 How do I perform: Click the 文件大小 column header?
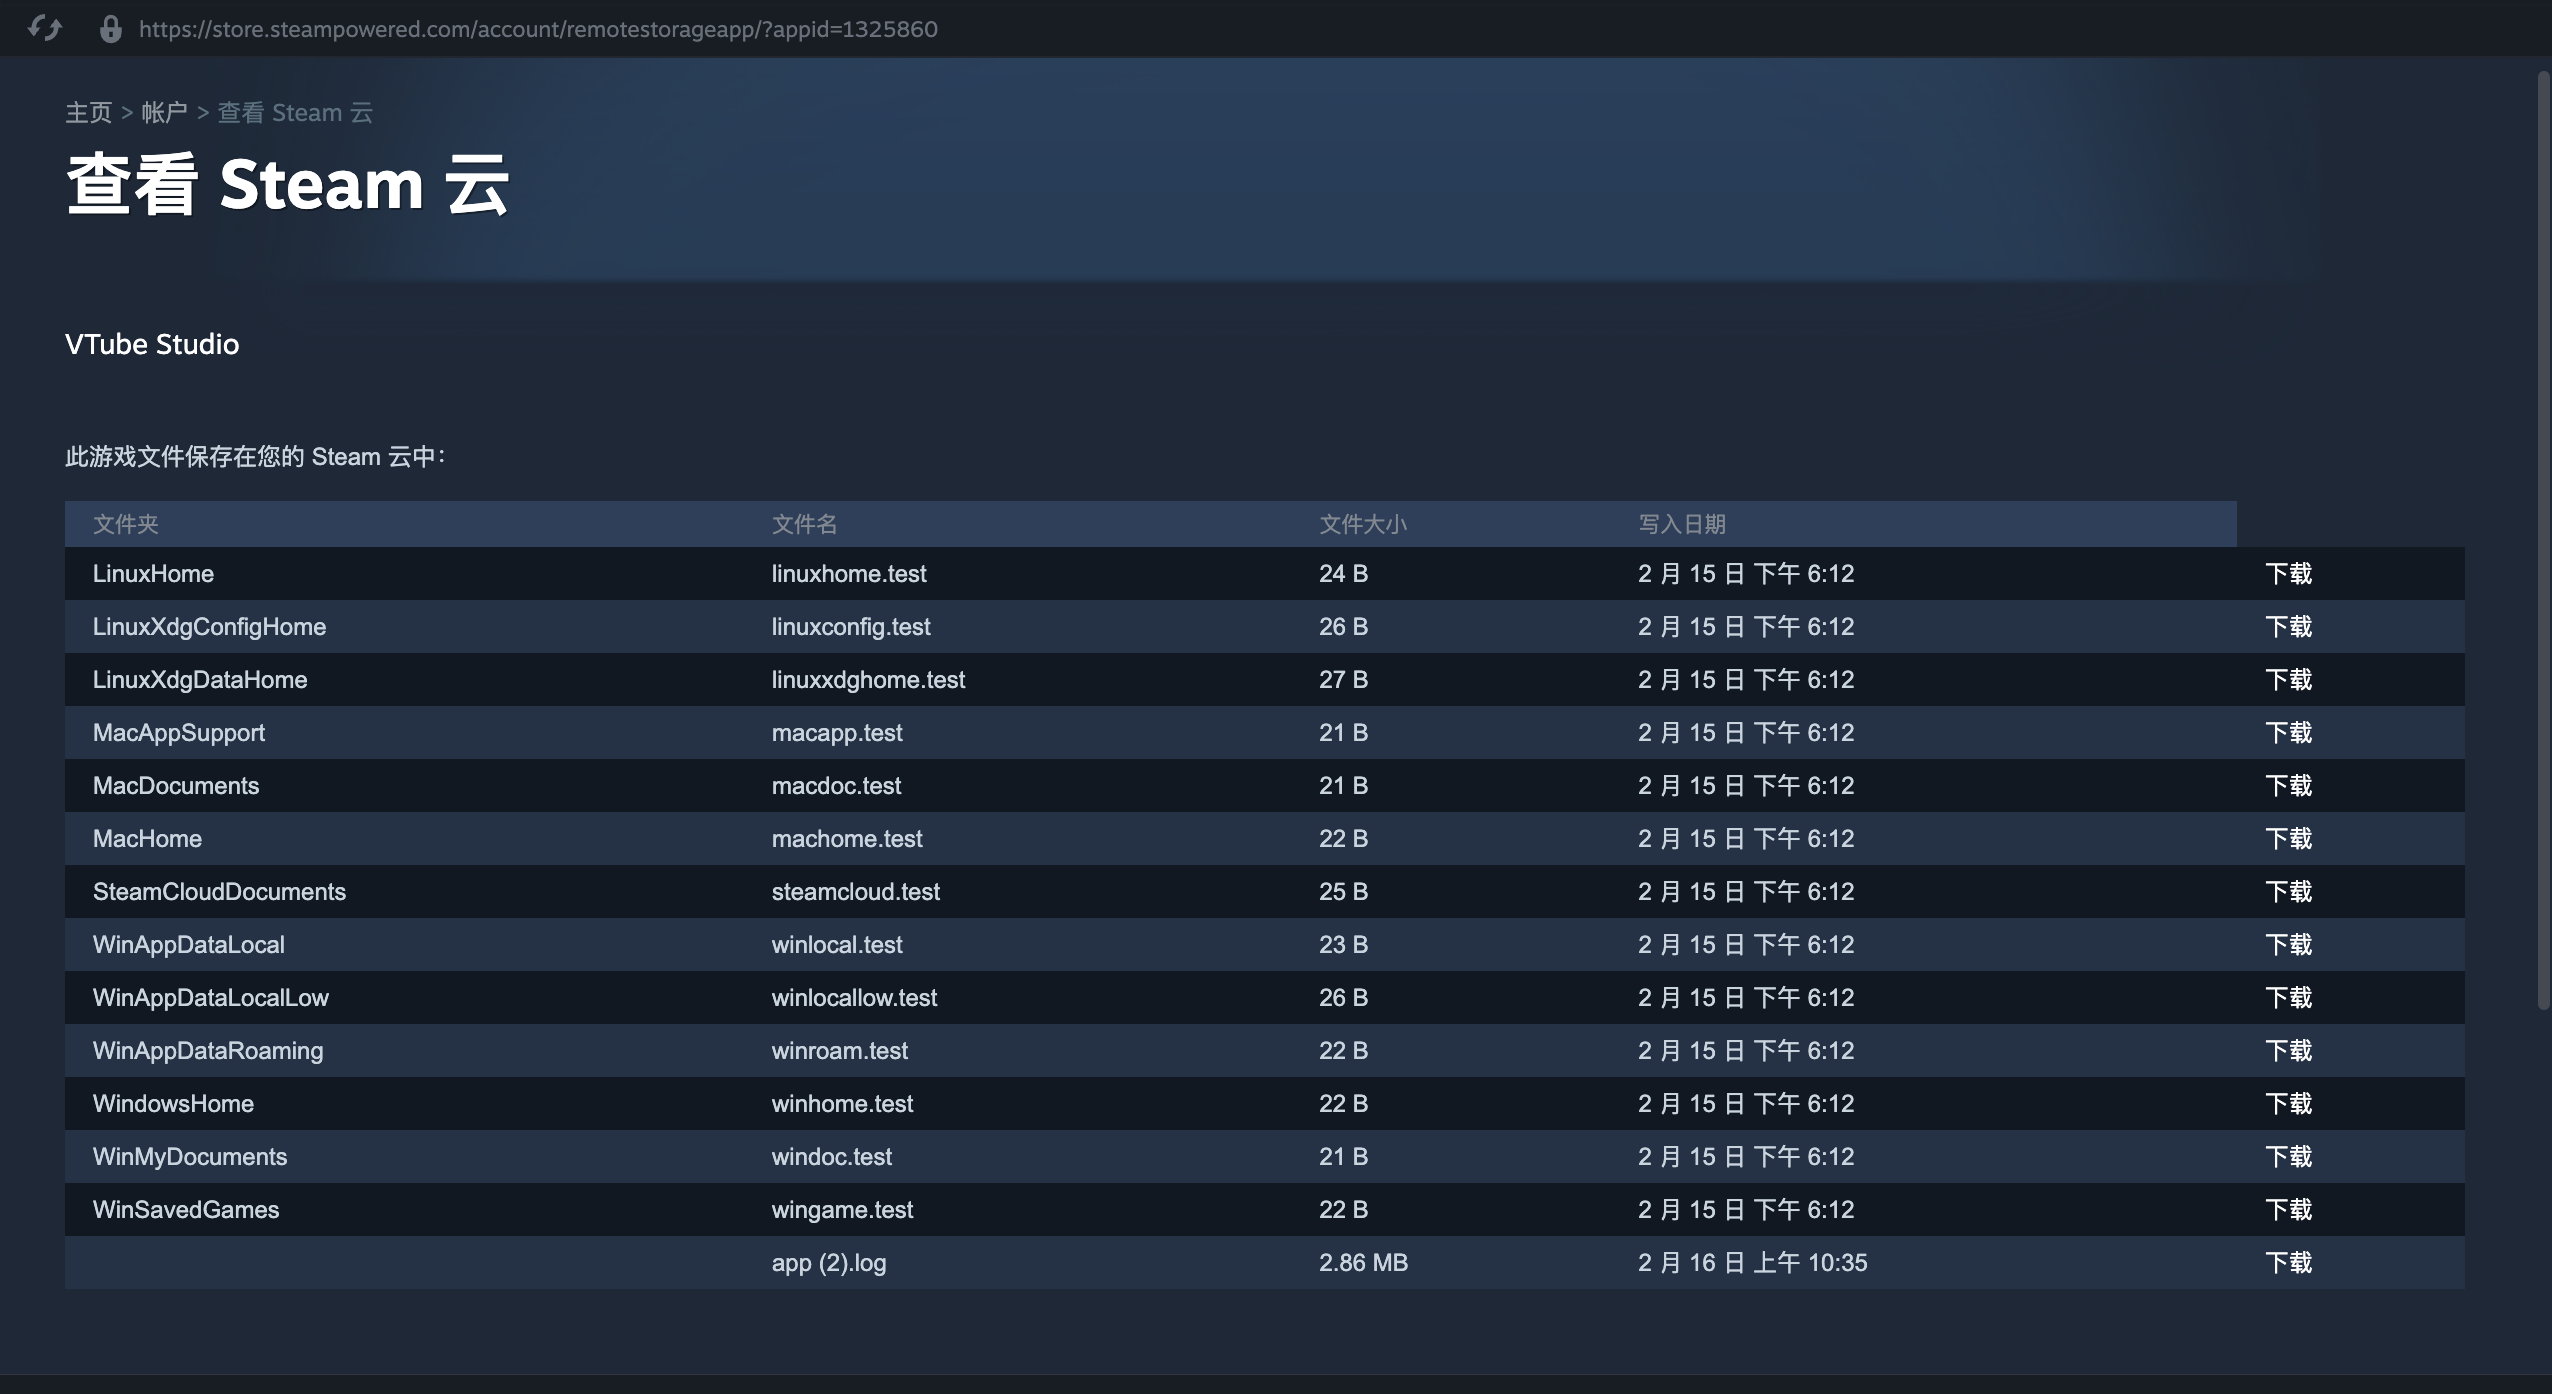(1363, 524)
